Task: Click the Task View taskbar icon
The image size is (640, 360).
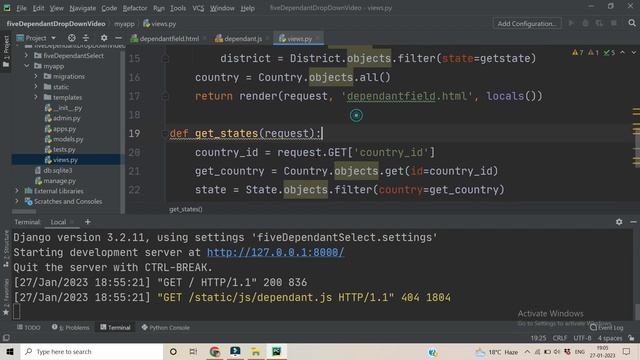Action: tap(193, 351)
